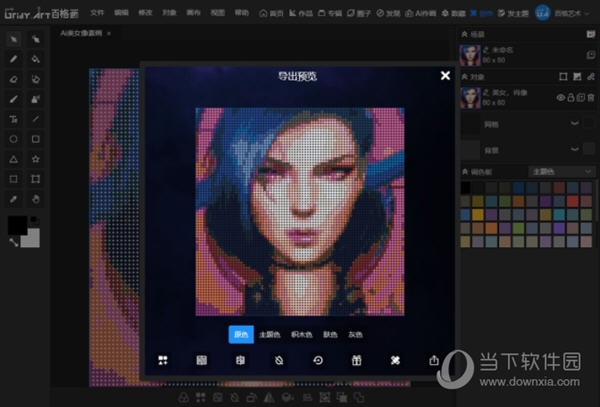The width and height of the screenshot is (600, 407).
Task: Open the palette 主题色 dropdown
Action: coord(561,172)
